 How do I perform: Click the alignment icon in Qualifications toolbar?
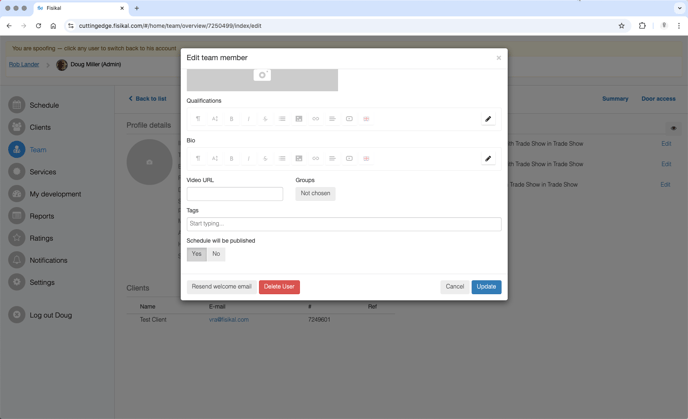[333, 119]
